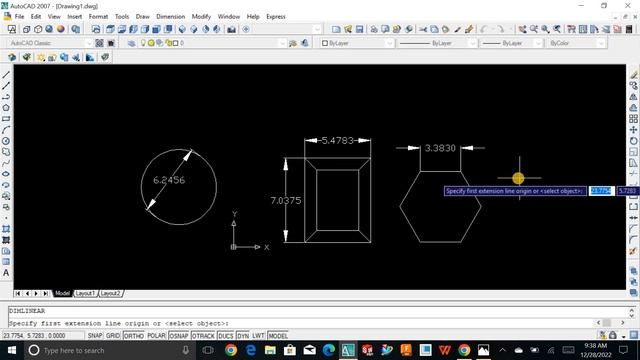Select the Rectangle draw tool
This screenshot has height=360, width=640.
coord(6,119)
